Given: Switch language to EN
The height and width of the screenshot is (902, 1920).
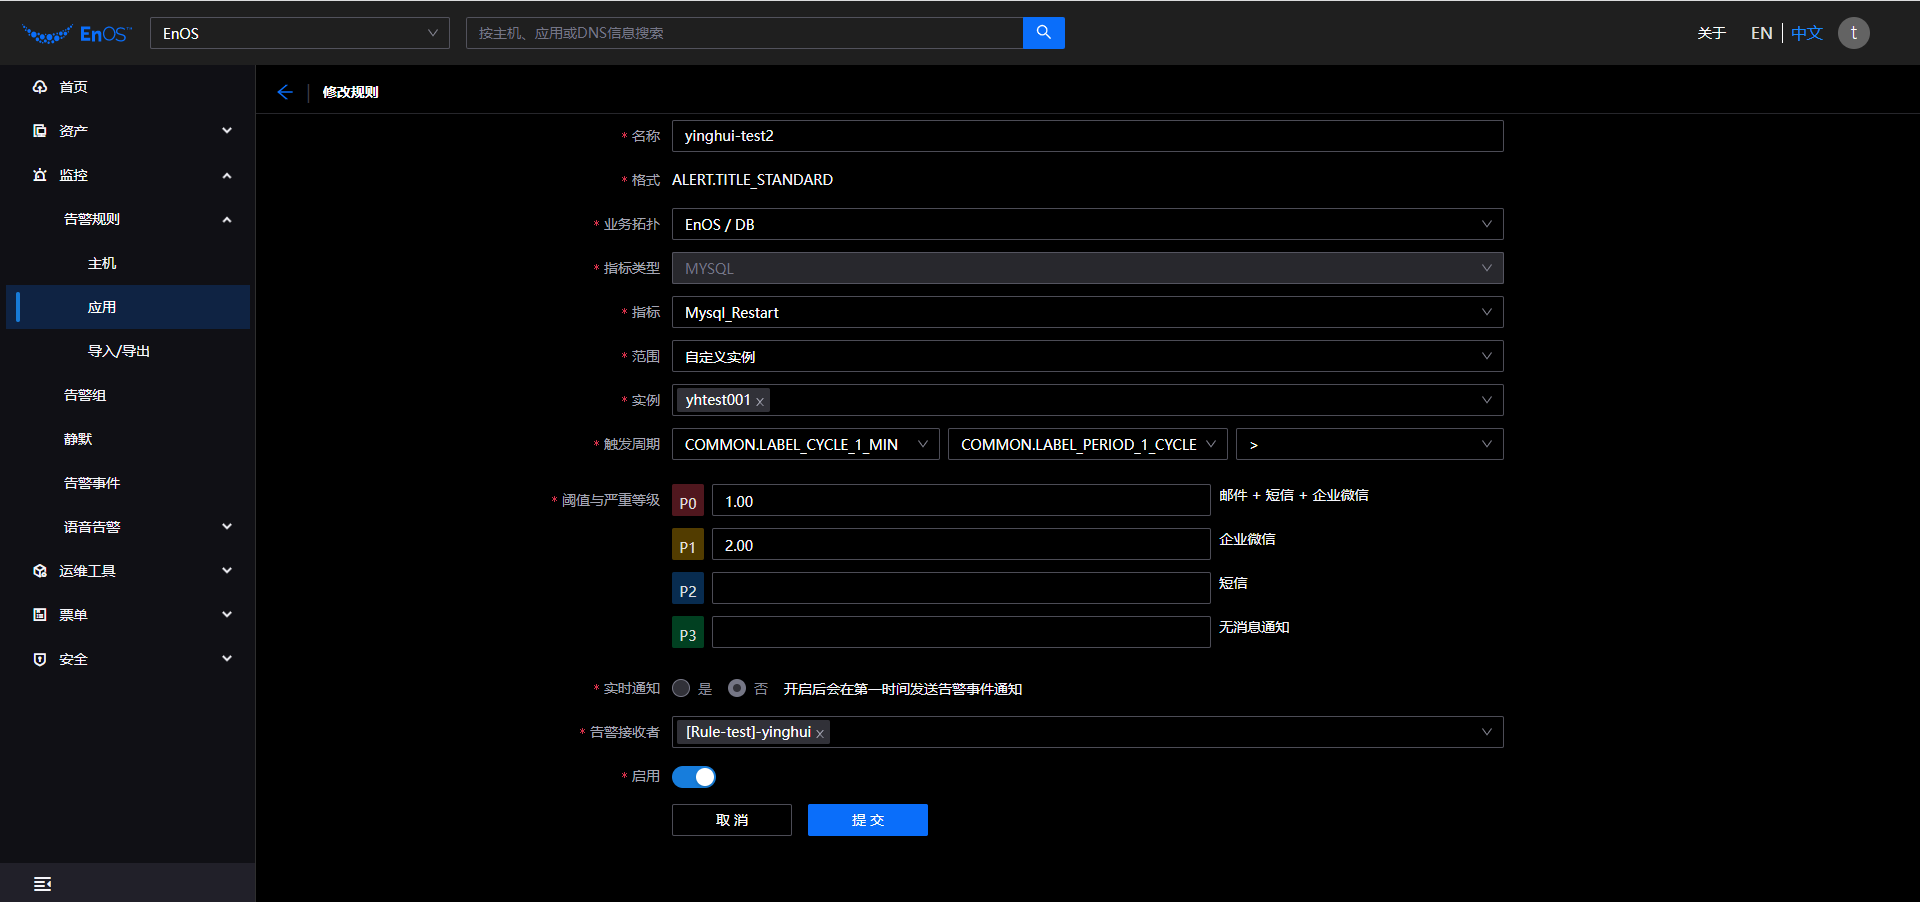Looking at the screenshot, I should tap(1762, 33).
